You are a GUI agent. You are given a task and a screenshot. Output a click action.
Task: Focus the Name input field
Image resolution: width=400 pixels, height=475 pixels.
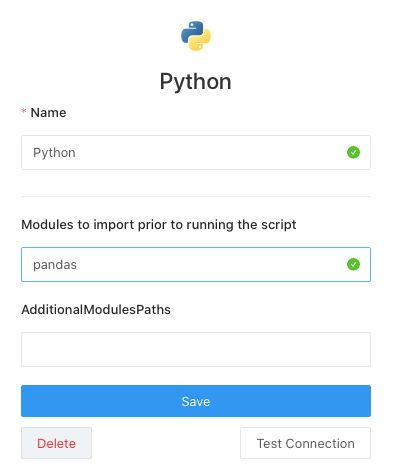[x=196, y=152]
